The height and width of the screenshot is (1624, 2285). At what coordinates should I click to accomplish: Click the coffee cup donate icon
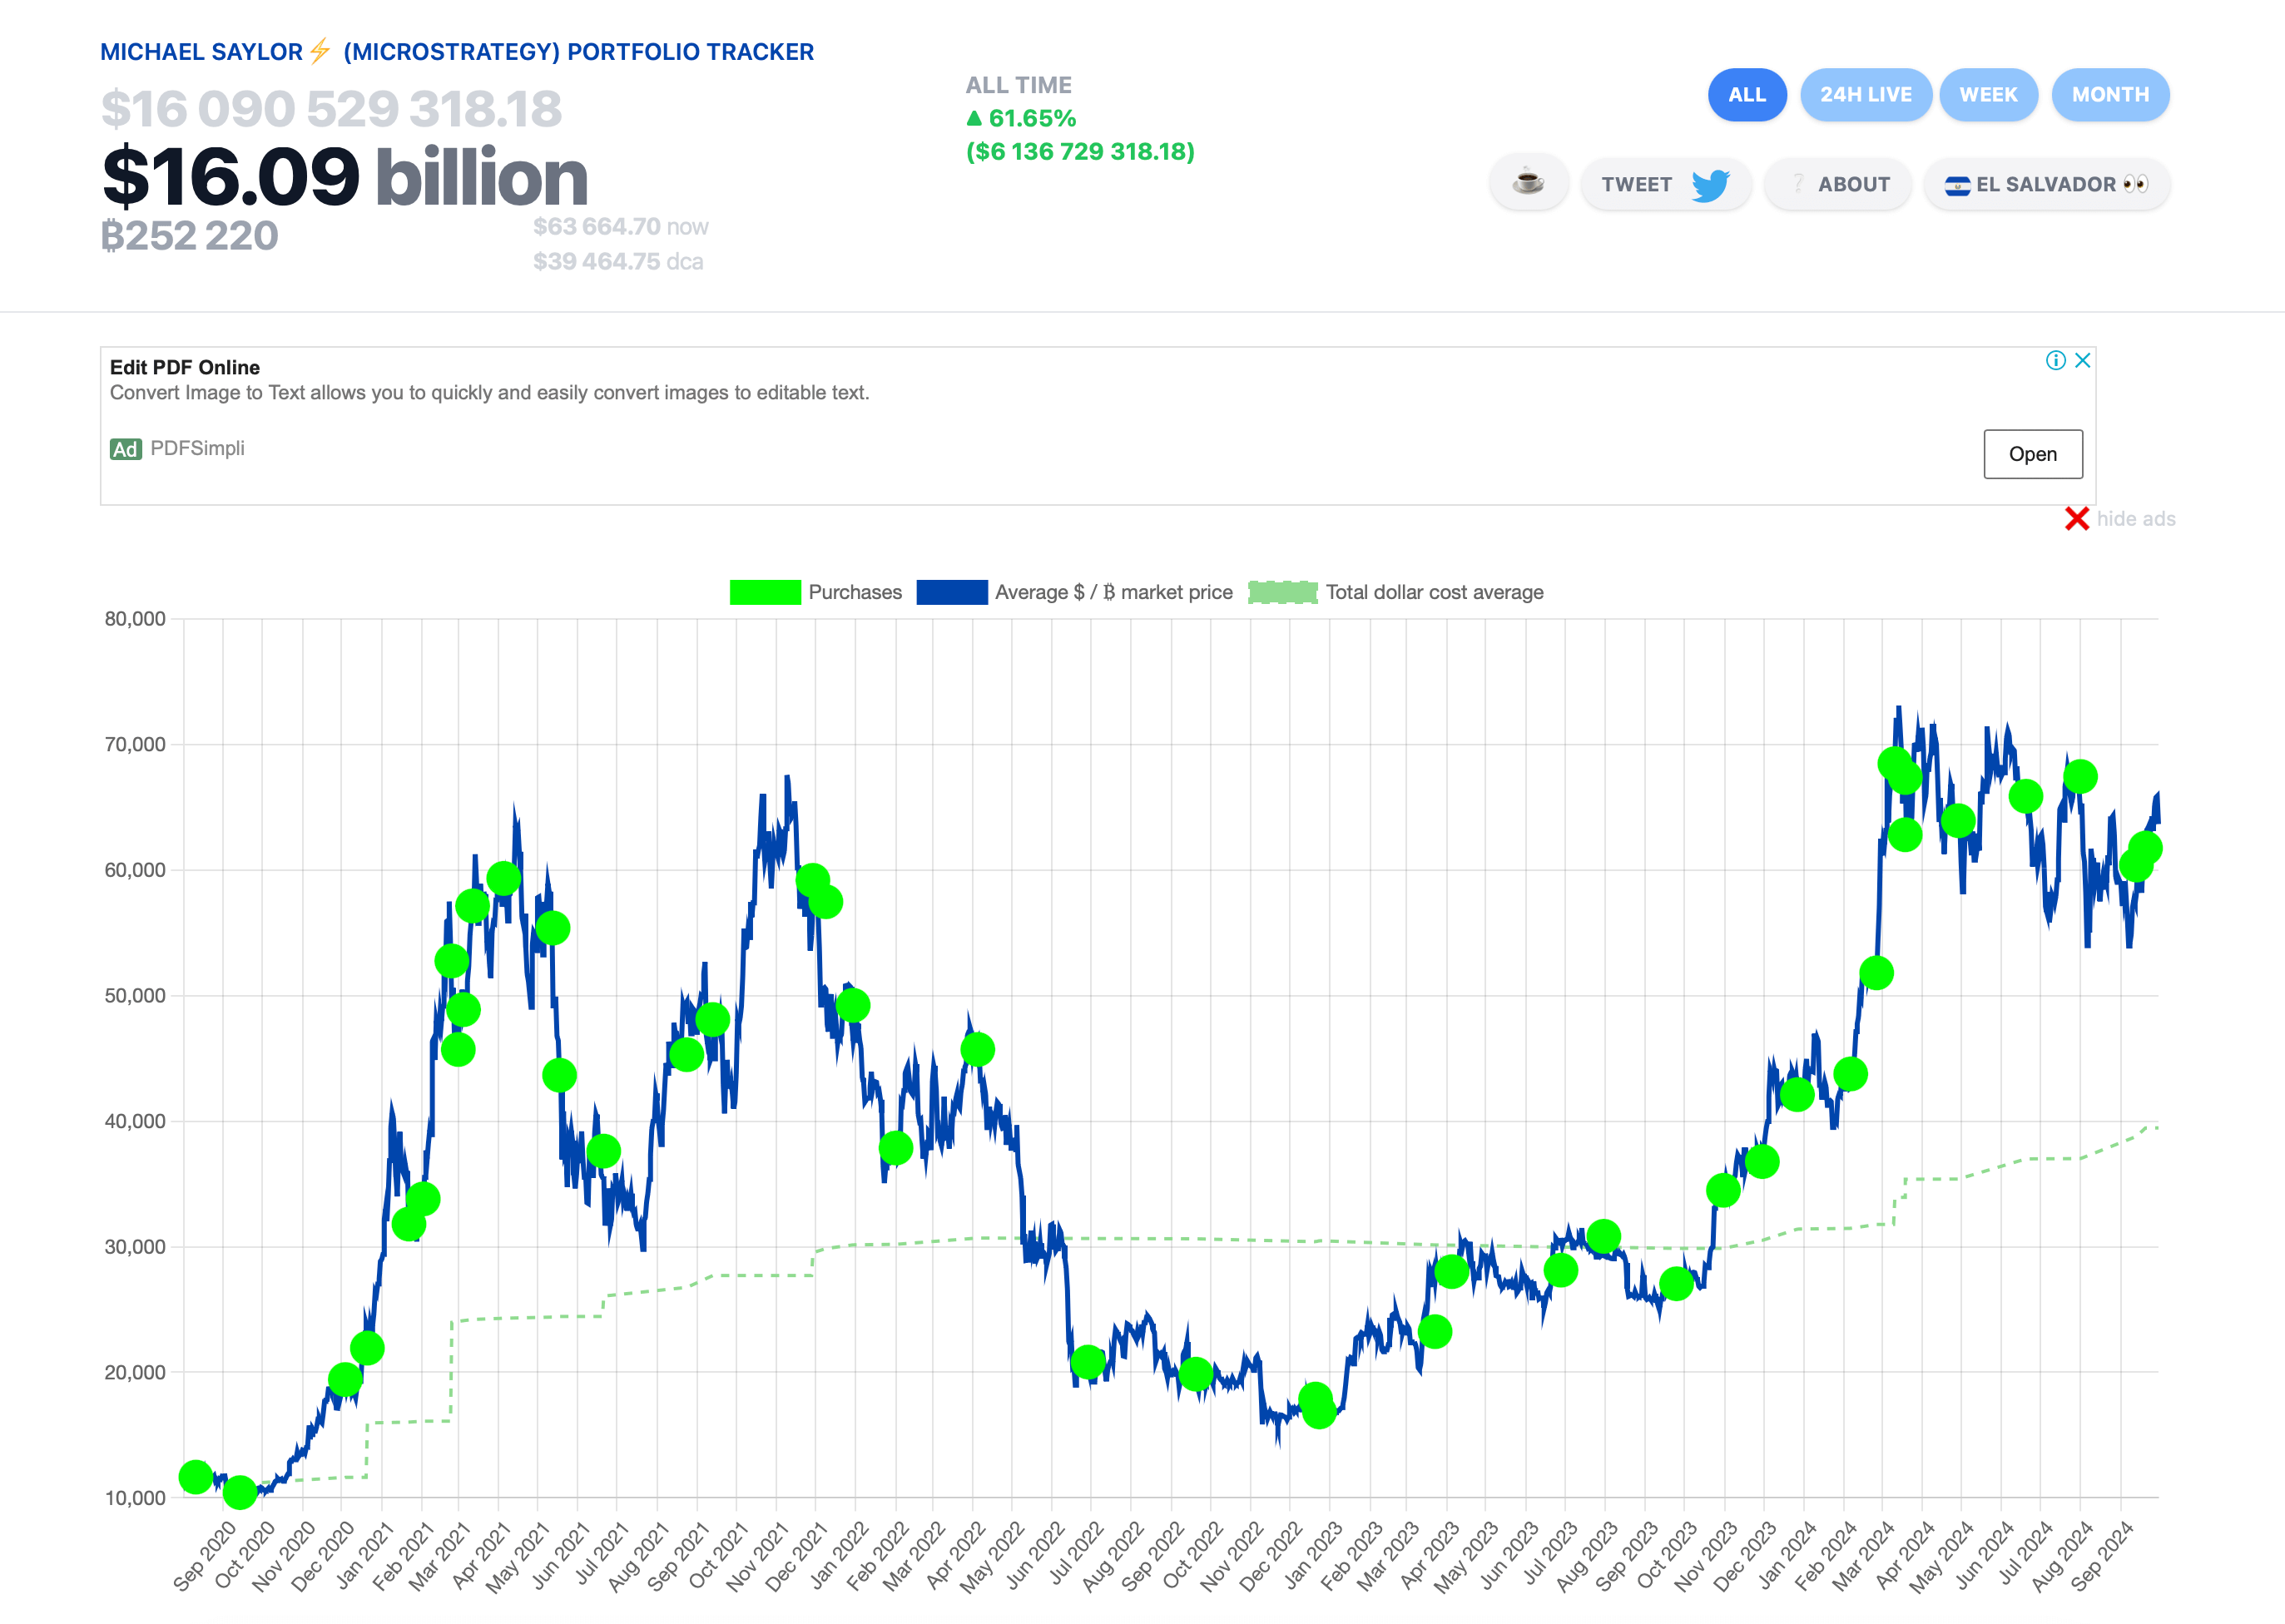point(1528,183)
